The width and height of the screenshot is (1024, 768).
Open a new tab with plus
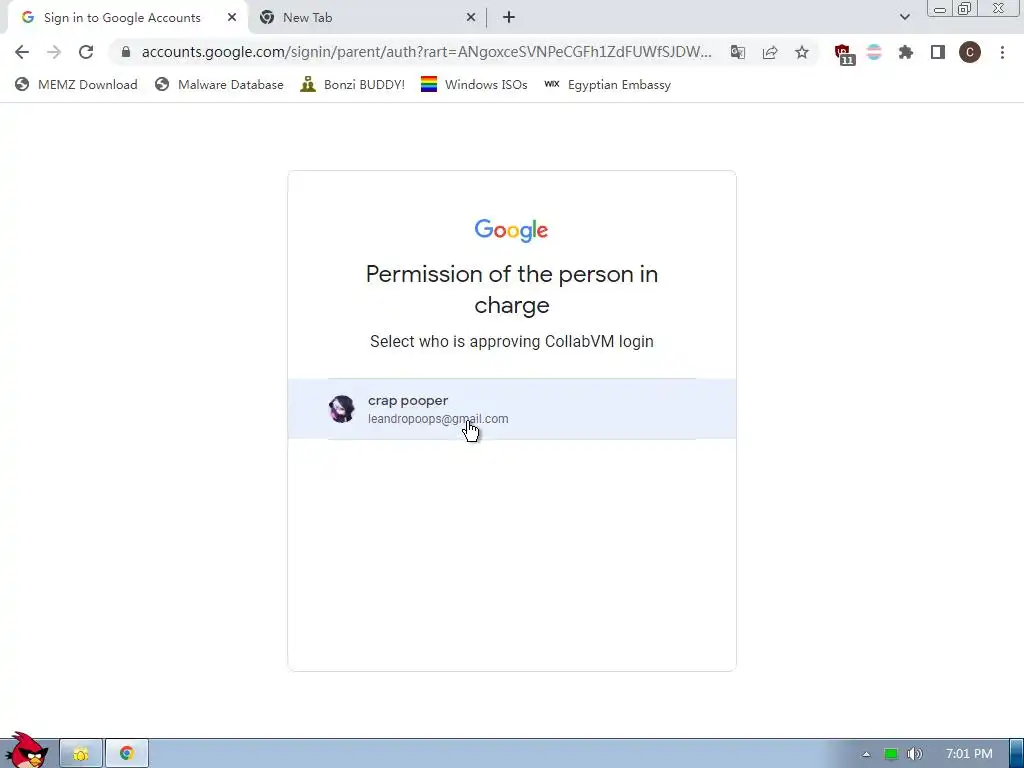tap(509, 18)
